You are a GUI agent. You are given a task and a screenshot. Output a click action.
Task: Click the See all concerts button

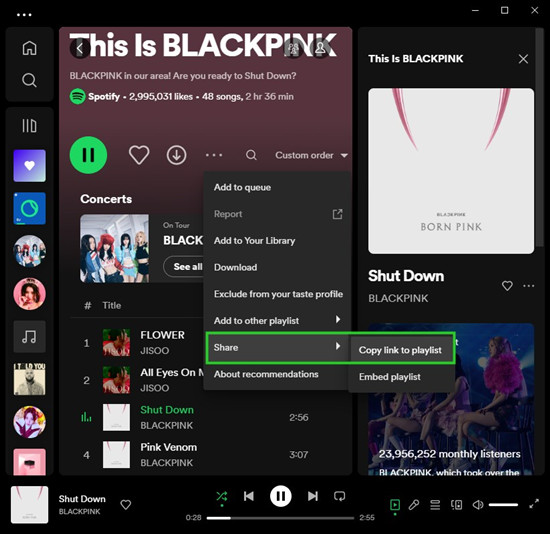[x=184, y=267]
